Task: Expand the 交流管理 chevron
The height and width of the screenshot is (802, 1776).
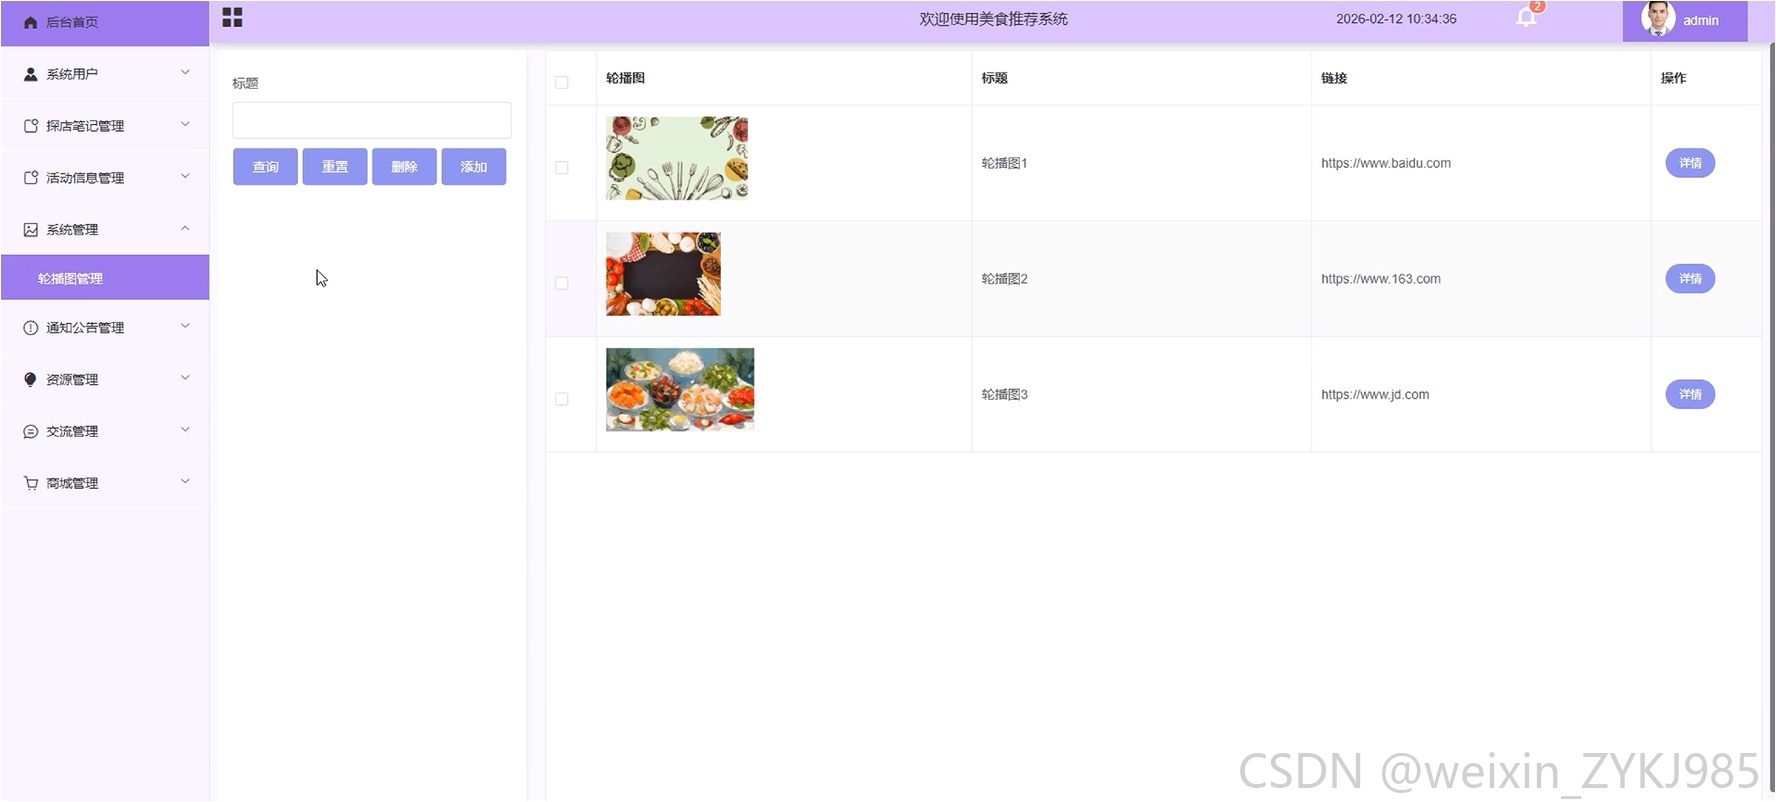Action: coord(185,431)
